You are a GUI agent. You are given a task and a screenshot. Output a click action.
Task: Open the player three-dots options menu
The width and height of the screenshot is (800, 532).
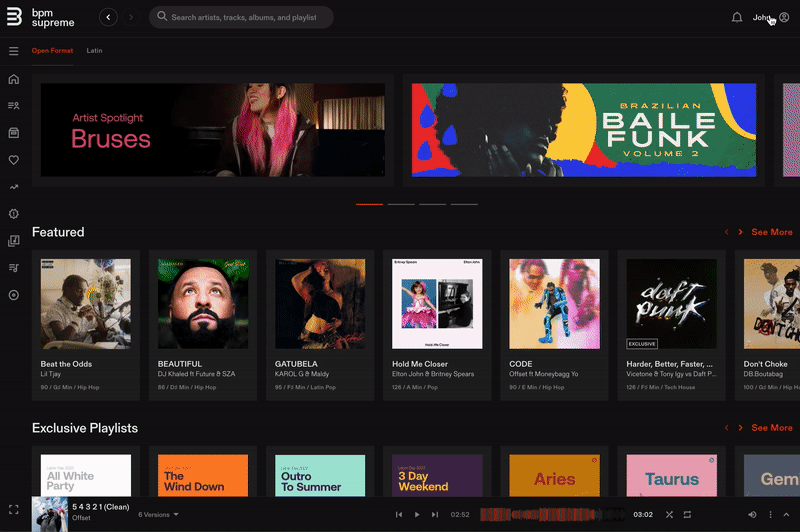coord(770,515)
